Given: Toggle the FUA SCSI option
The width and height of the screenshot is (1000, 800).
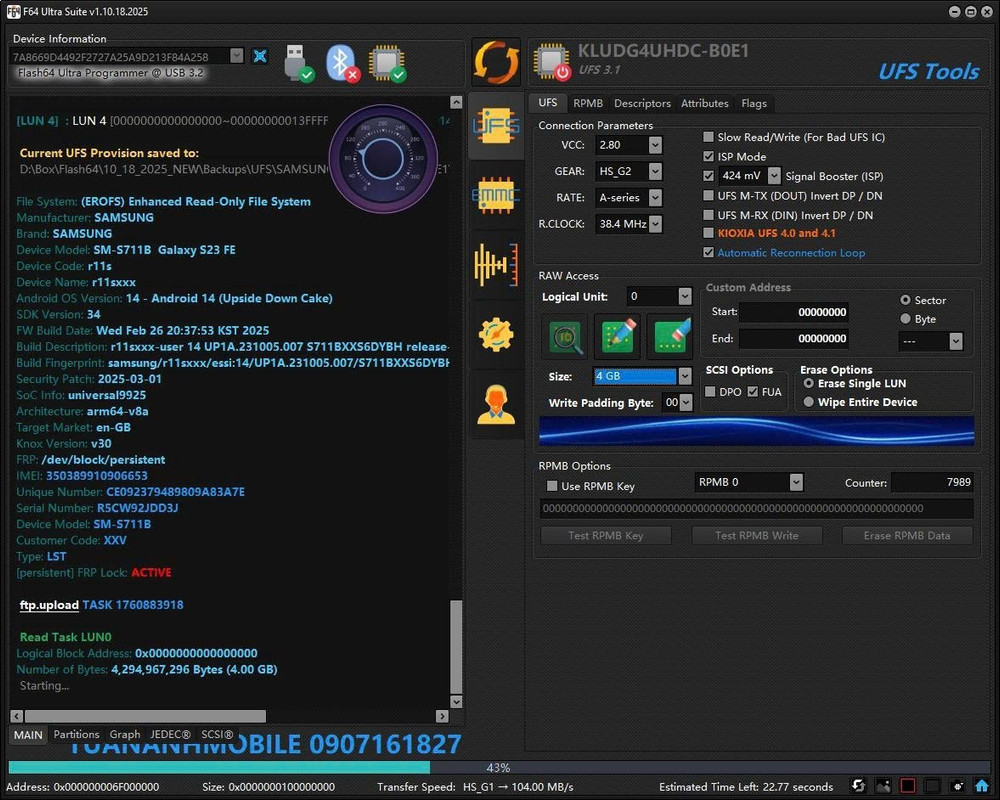Looking at the screenshot, I should click(753, 392).
